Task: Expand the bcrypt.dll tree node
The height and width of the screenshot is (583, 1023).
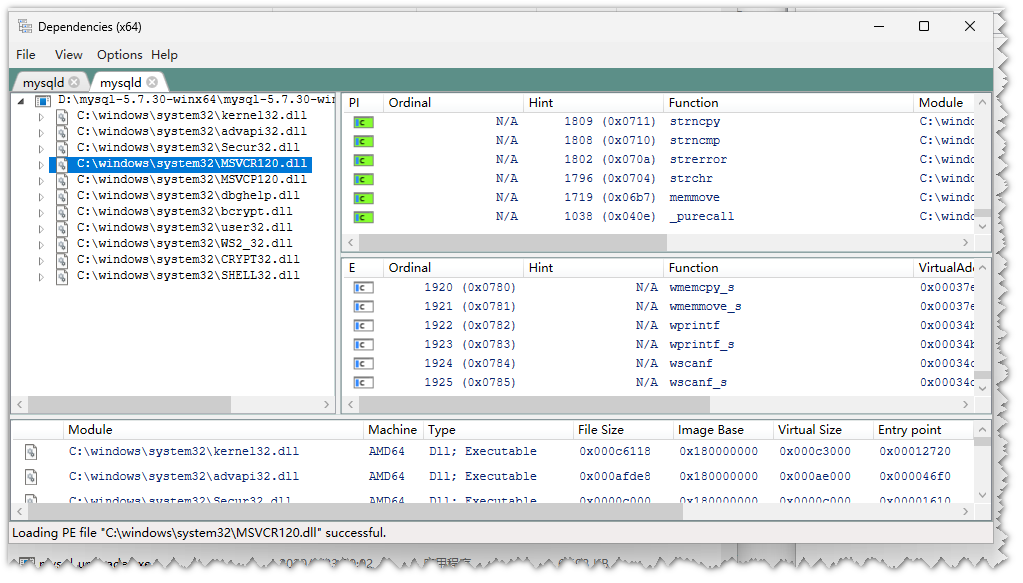Action: pos(40,213)
